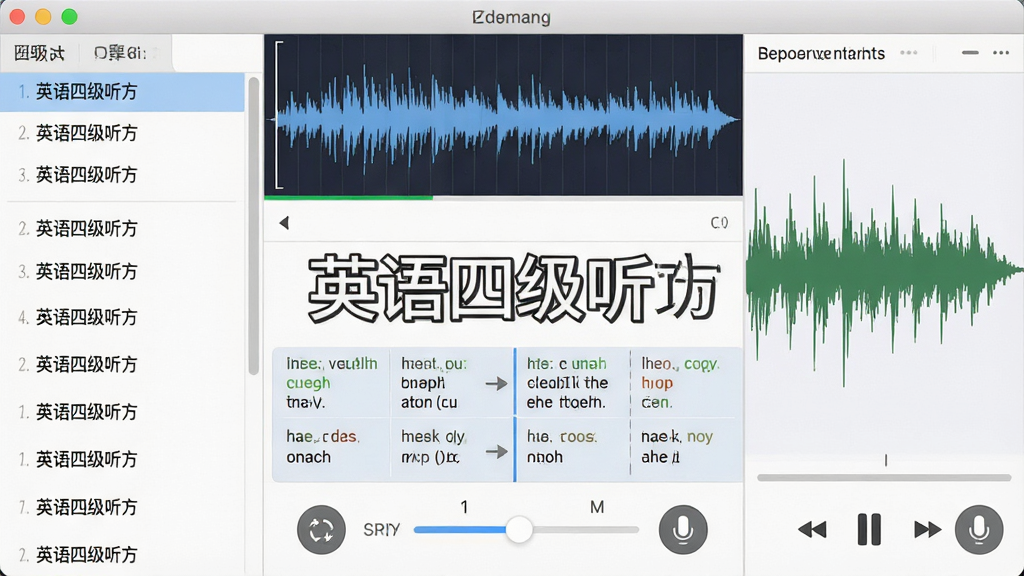This screenshot has width=1024, height=576.
Task: Click the green waveform in the right panel
Action: [884, 271]
